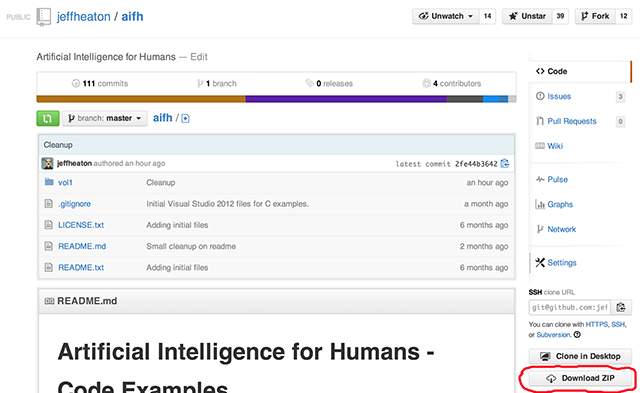Click the Settings tools icon in sidebar
The width and height of the screenshot is (640, 393).
click(x=540, y=262)
